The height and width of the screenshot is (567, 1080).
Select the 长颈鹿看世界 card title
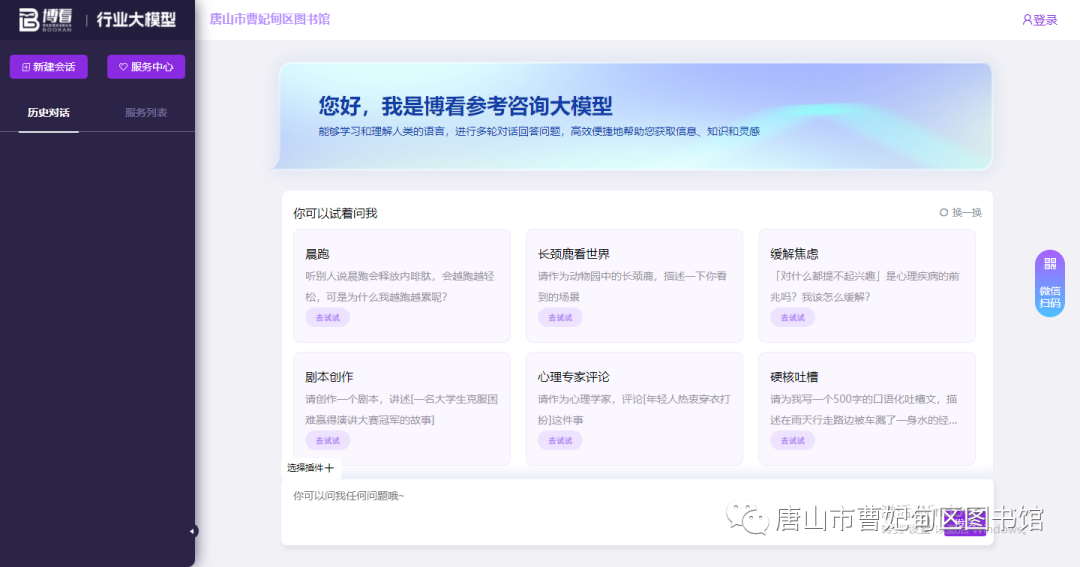point(573,254)
